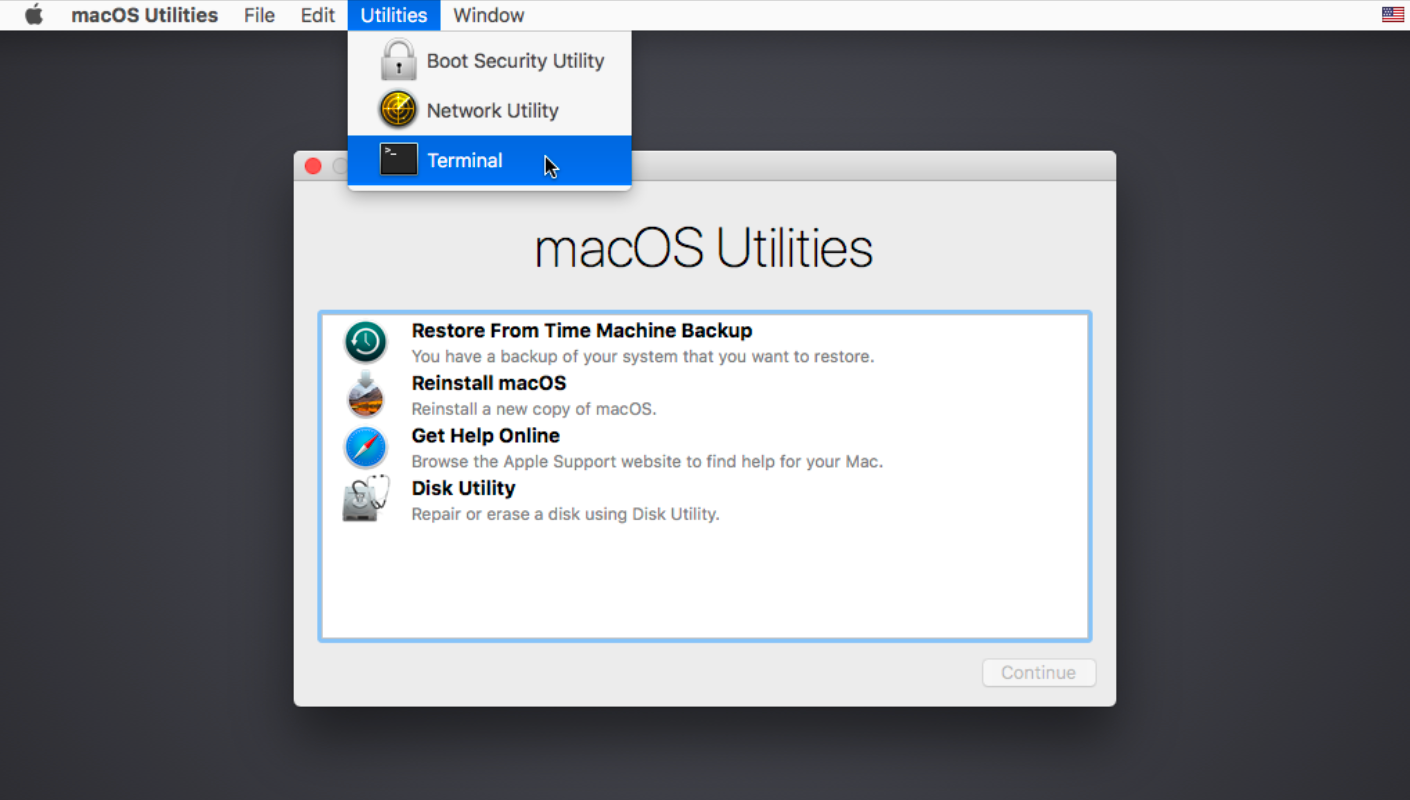Image resolution: width=1410 pixels, height=800 pixels.
Task: Click the Disk Utility stethoscope icon
Action: [x=366, y=499]
